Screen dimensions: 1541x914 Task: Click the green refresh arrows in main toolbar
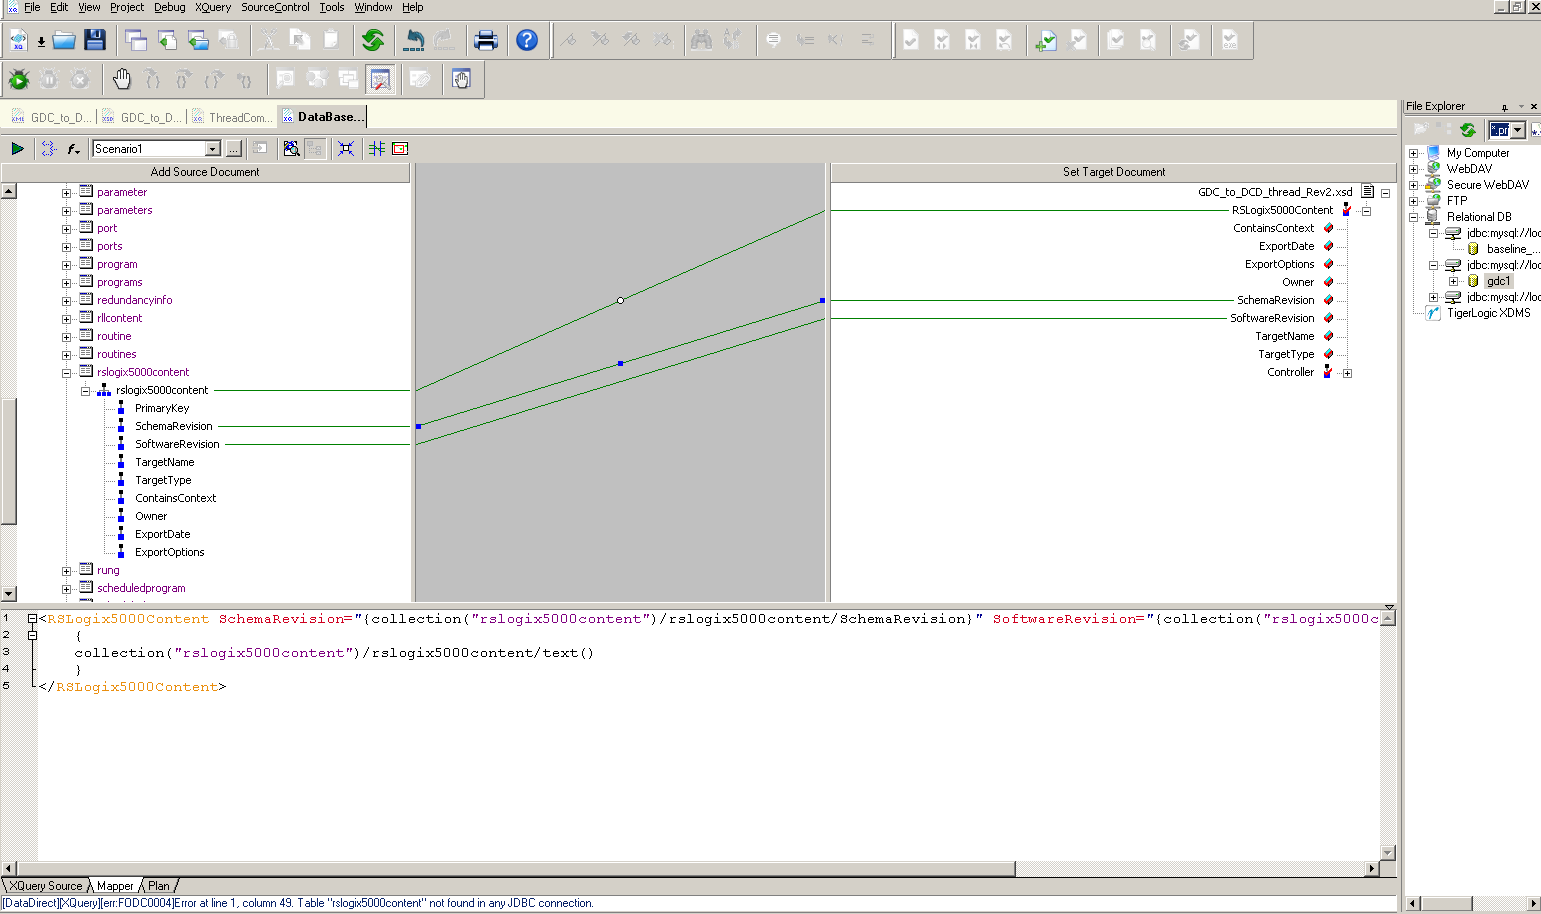[373, 40]
